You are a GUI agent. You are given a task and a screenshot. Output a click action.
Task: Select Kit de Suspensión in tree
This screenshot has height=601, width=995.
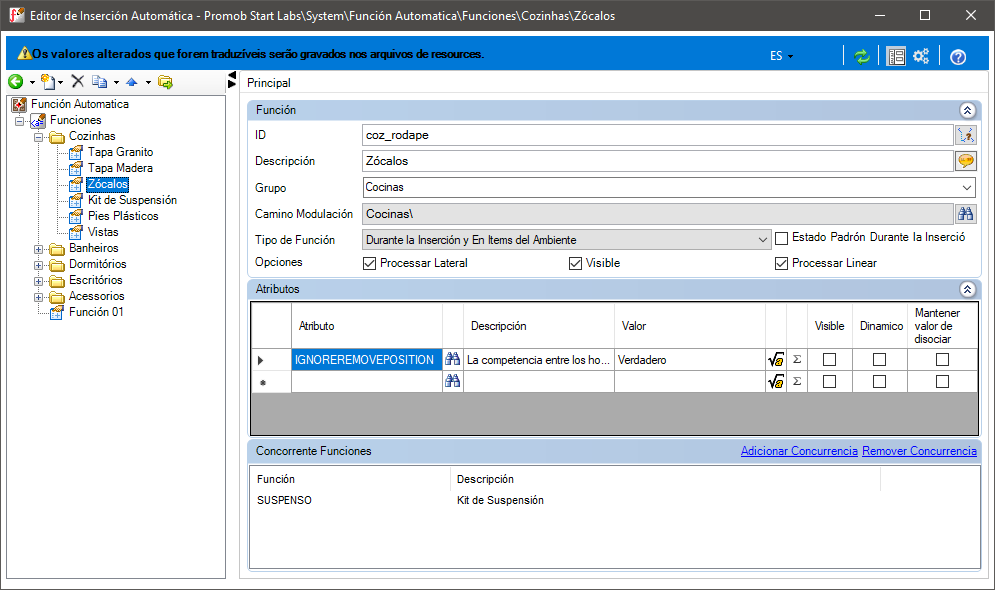(x=132, y=200)
